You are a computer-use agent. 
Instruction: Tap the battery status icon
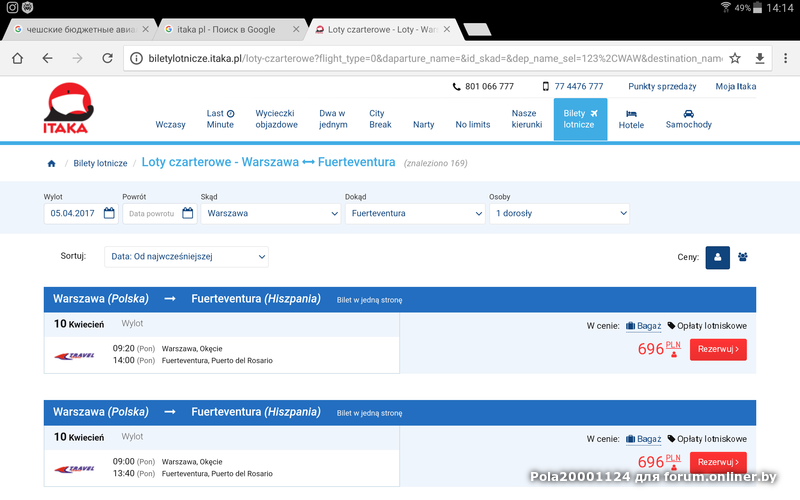758,7
